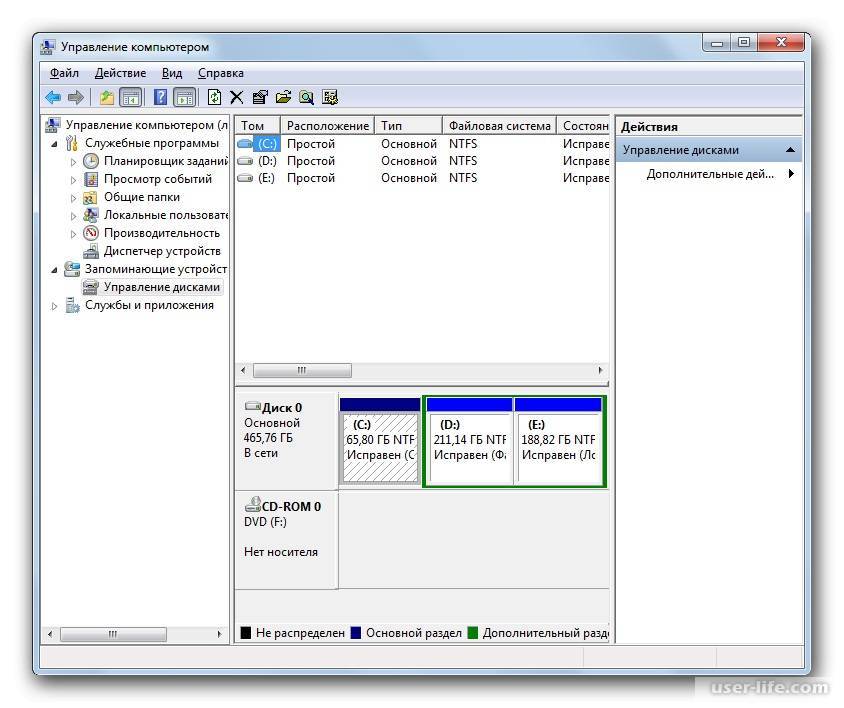Click the magnifier search toolbar icon
The width and height of the screenshot is (844, 708).
(306, 97)
